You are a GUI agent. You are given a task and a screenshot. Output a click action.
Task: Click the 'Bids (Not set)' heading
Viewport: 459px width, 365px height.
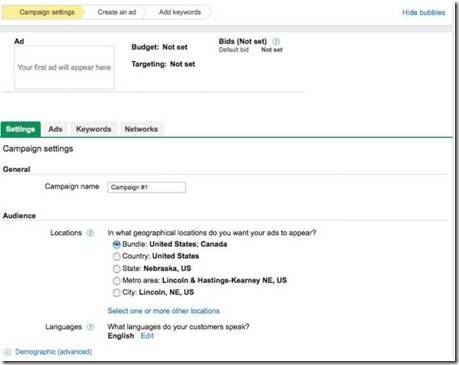tap(243, 41)
